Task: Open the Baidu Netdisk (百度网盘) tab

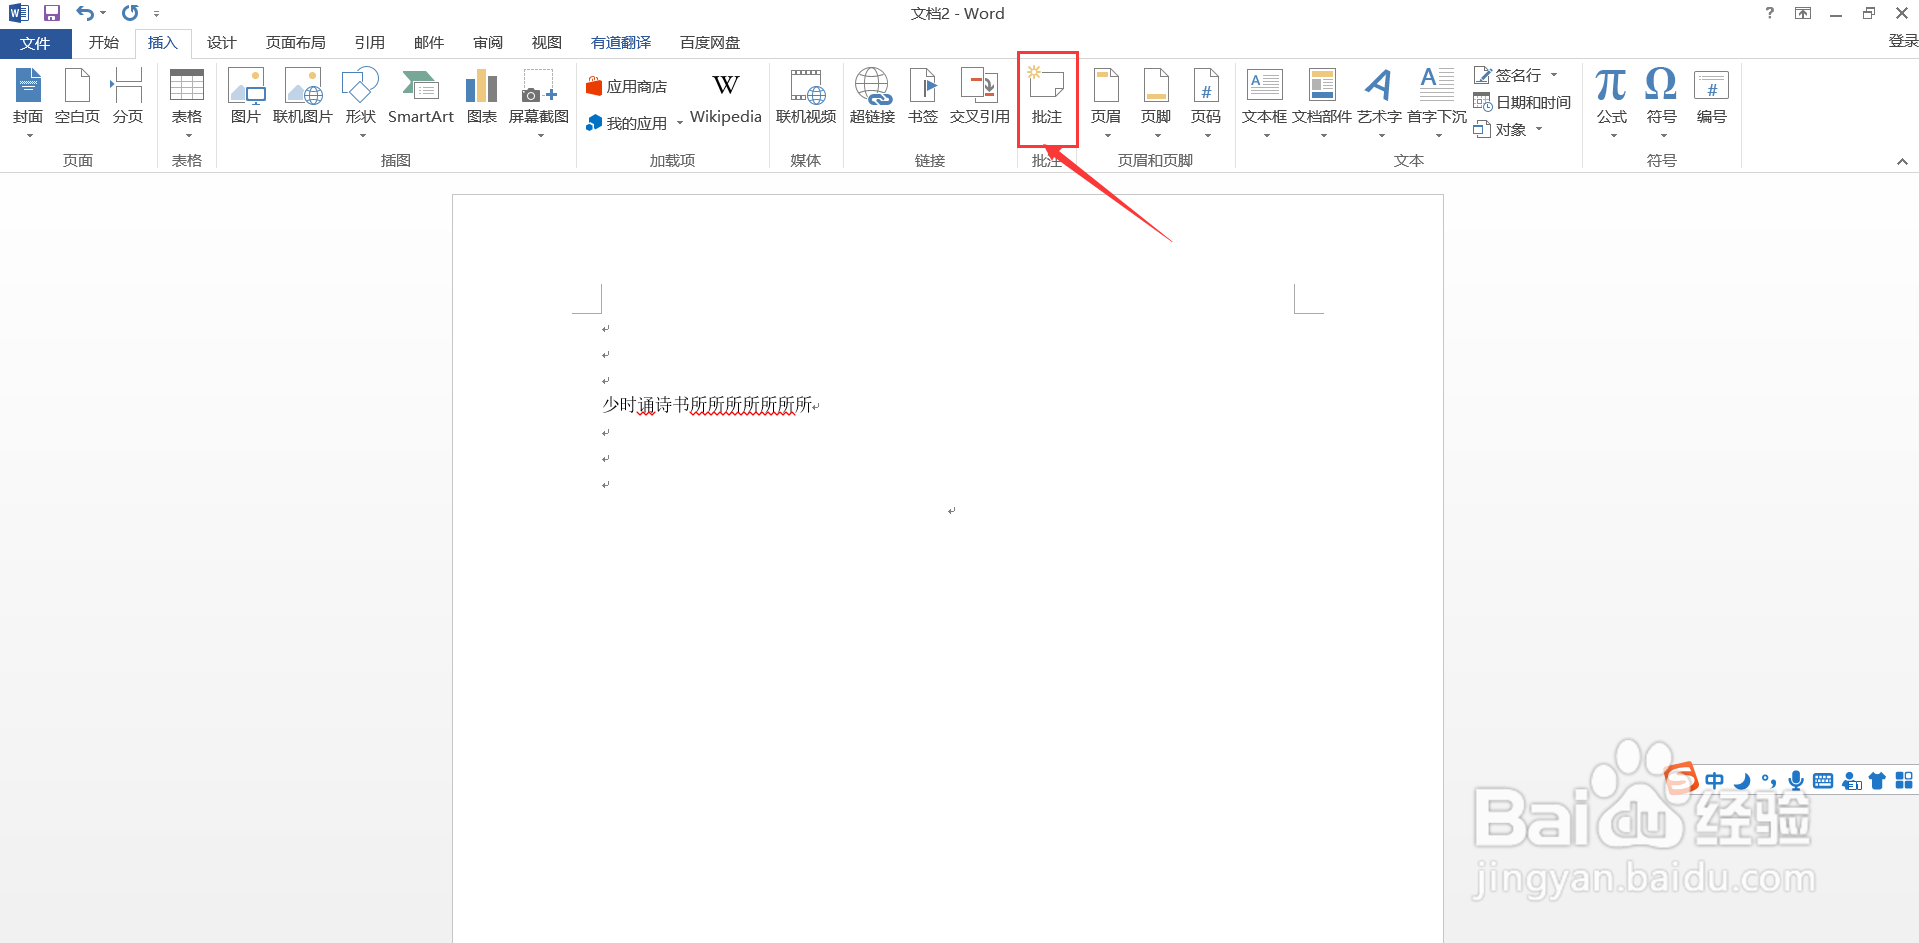Action: pos(710,43)
